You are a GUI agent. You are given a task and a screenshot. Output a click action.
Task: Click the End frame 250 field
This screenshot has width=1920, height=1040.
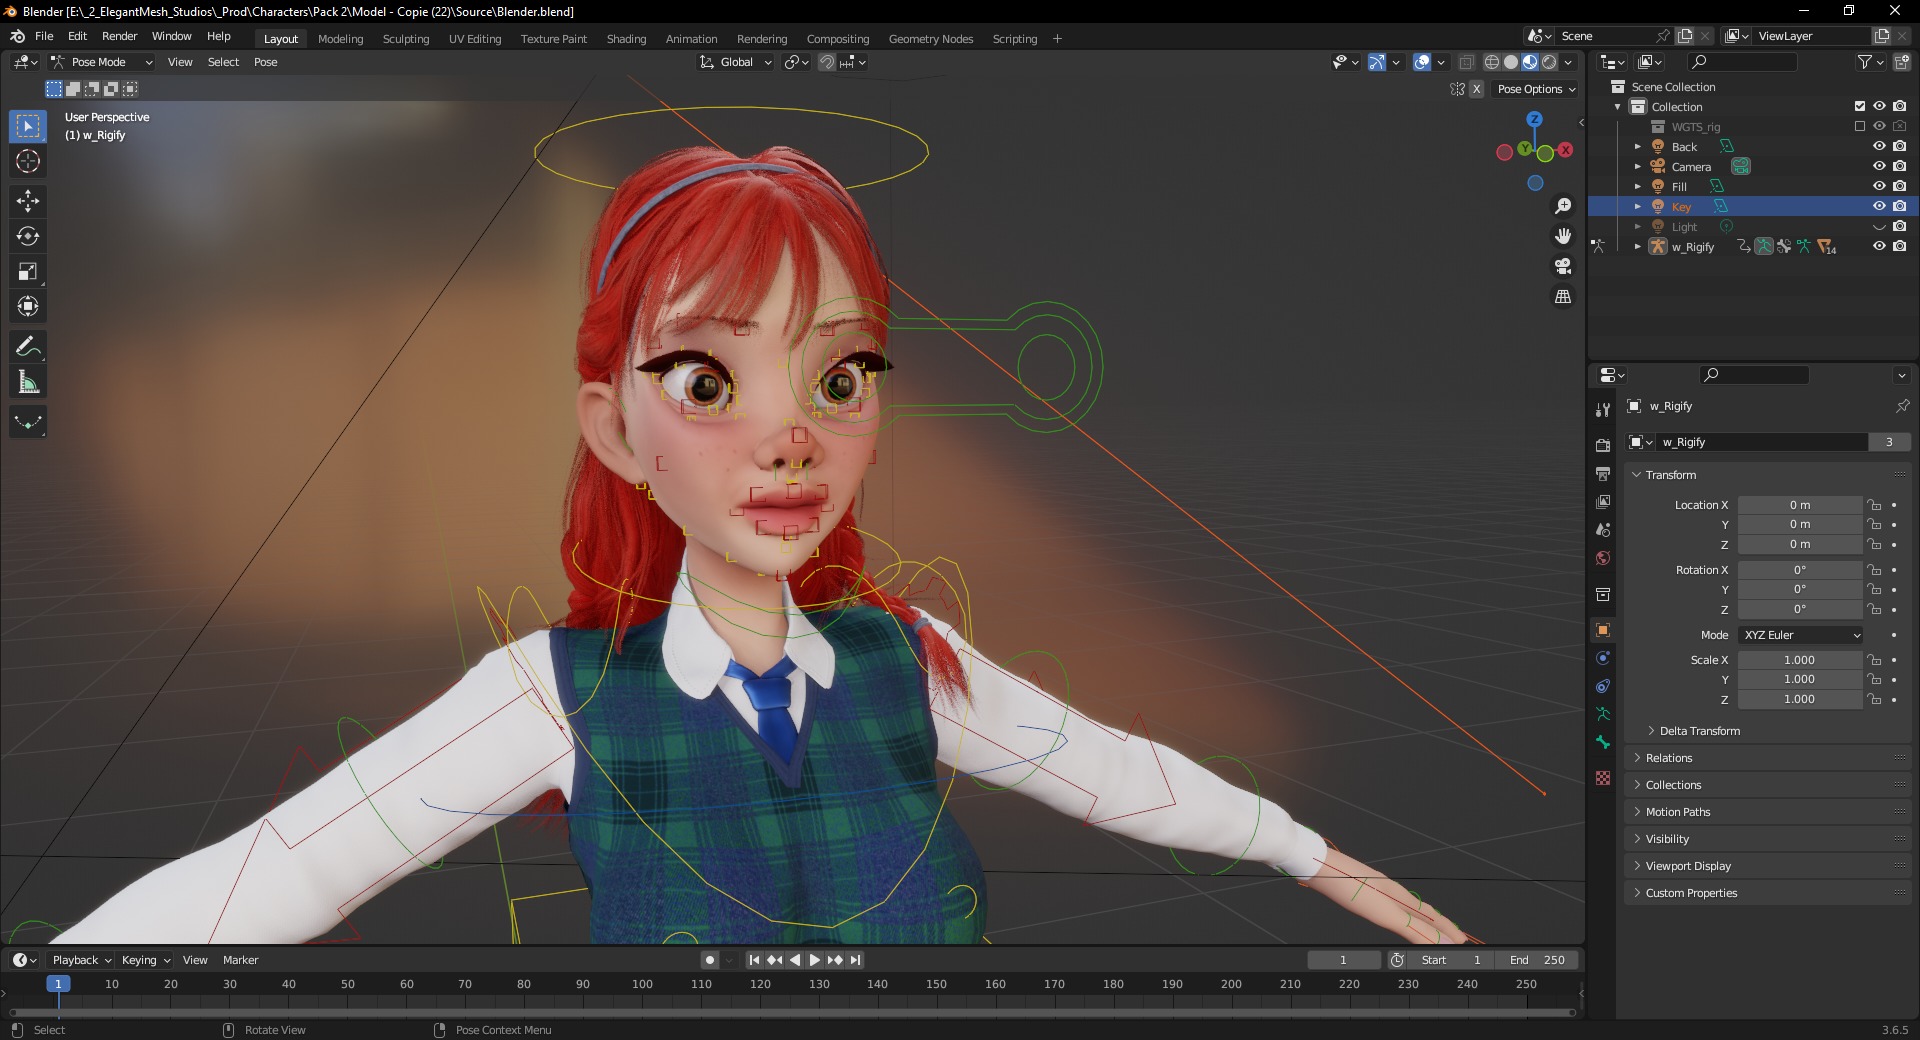[1538, 960]
